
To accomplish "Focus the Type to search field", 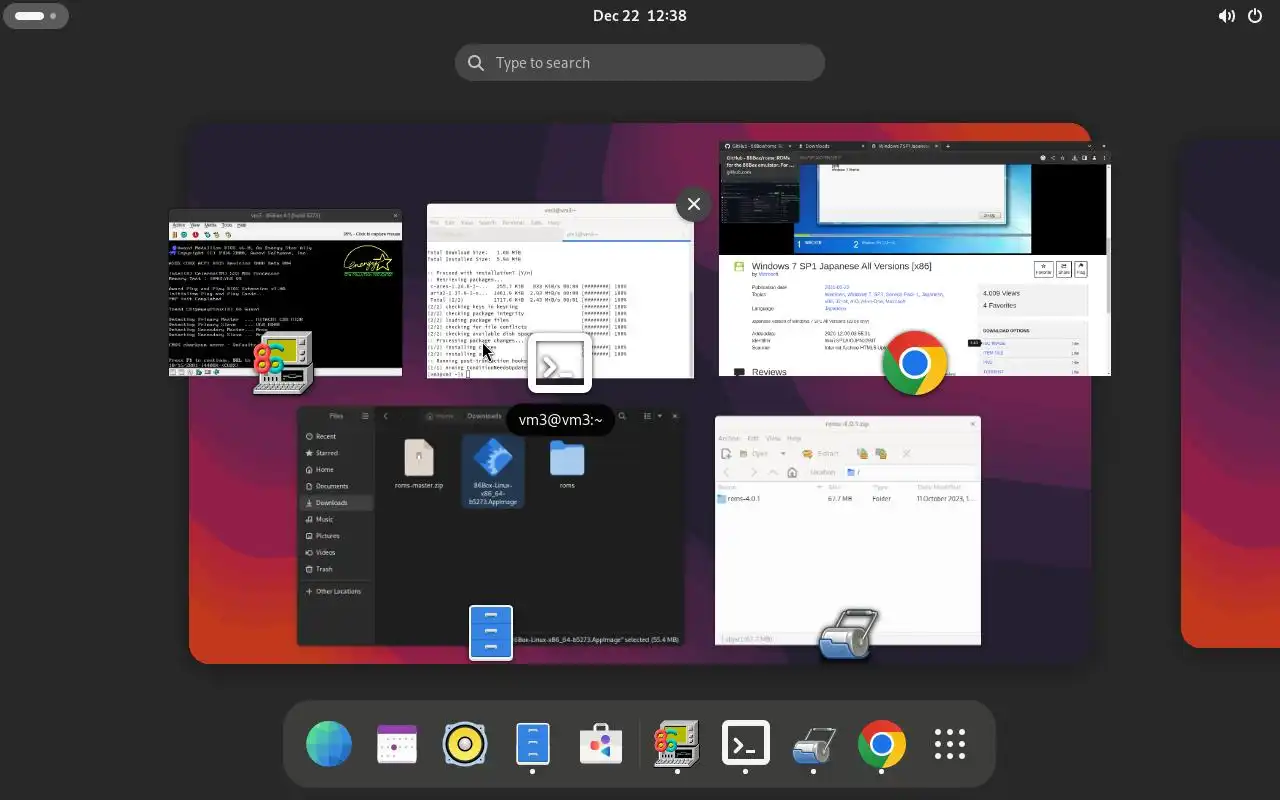I will (640, 62).
